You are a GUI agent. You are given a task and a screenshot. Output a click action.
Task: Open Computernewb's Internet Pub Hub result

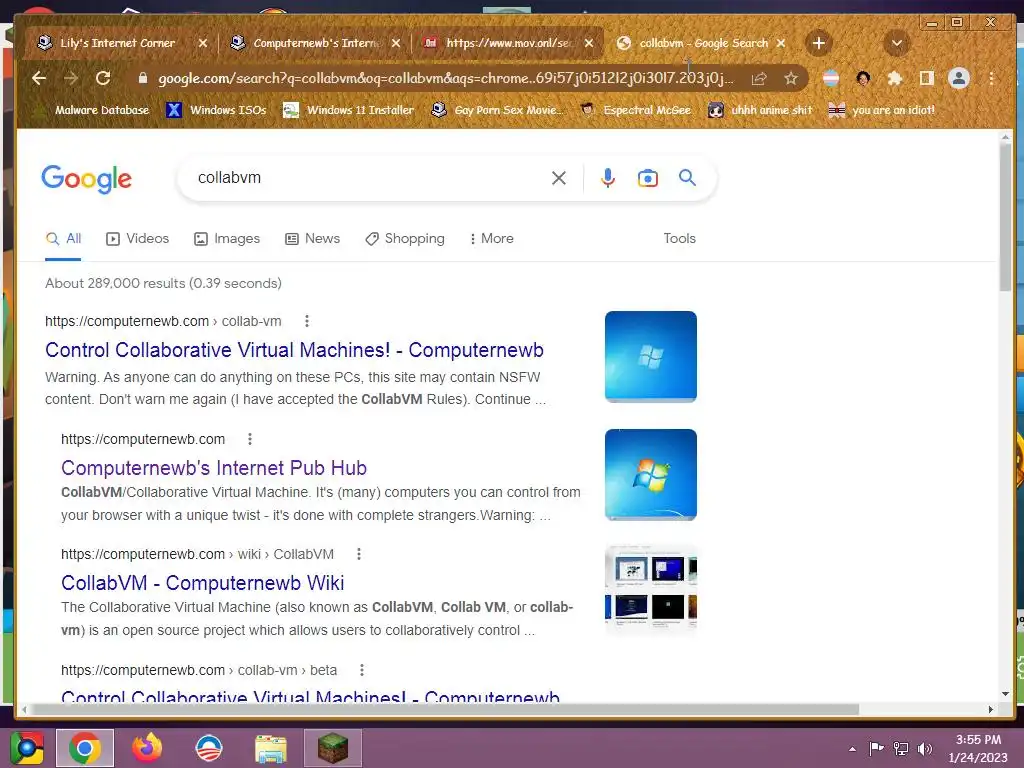214,468
